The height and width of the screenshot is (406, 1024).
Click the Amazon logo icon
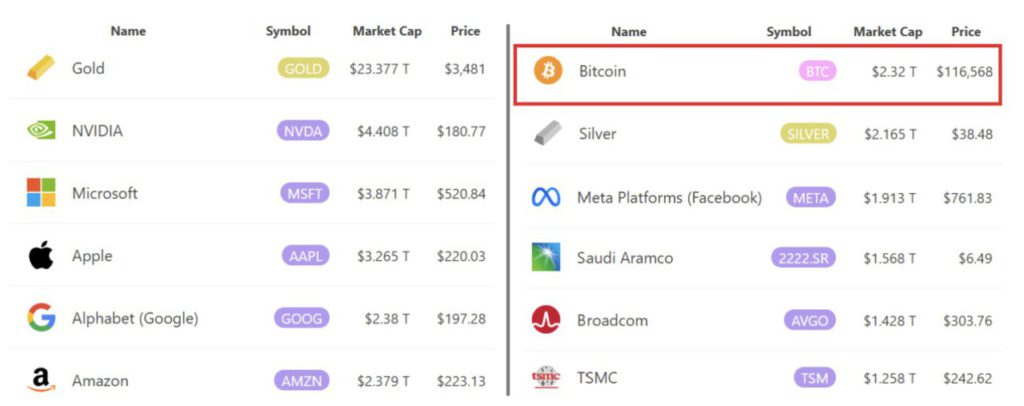(41, 380)
